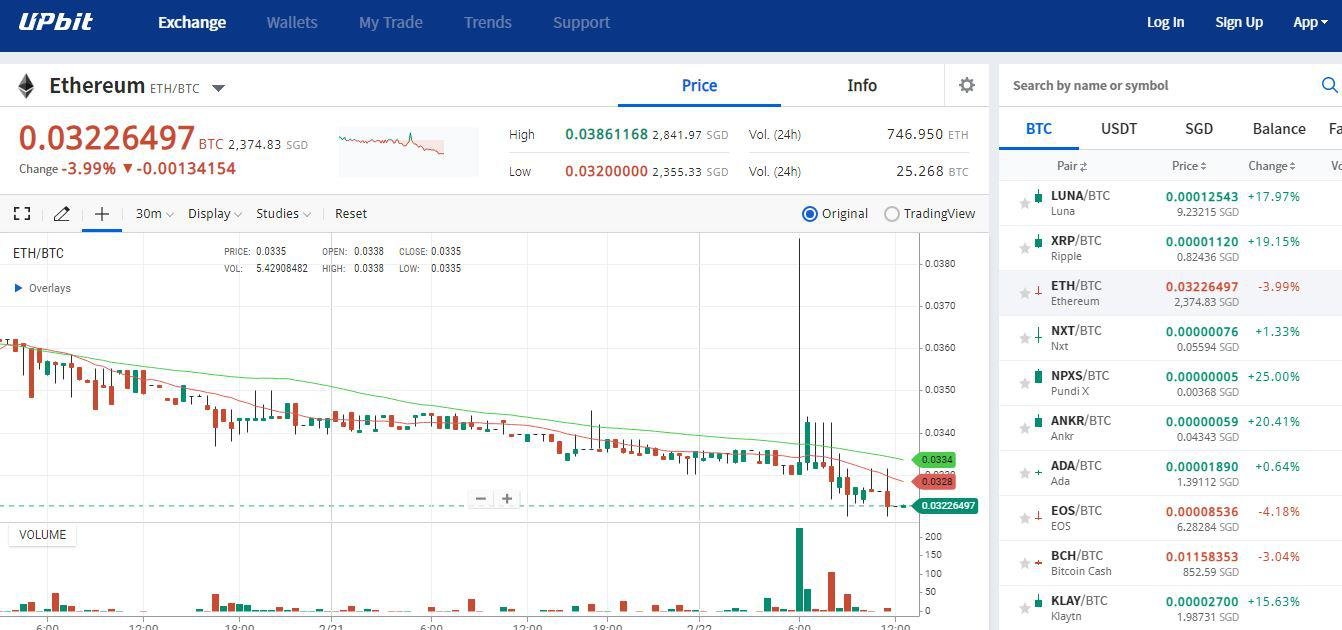This screenshot has height=630, width=1342.
Task: Click the zoom-out minus icon on chart
Action: tap(481, 498)
